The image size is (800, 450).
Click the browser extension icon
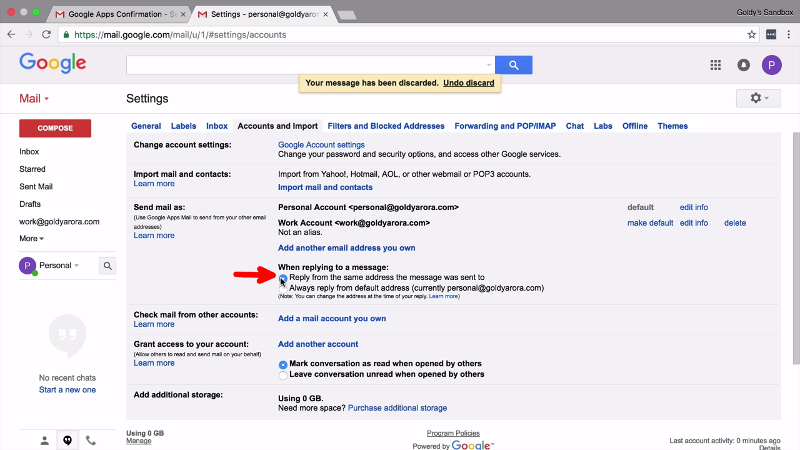pyautogui.click(x=771, y=35)
